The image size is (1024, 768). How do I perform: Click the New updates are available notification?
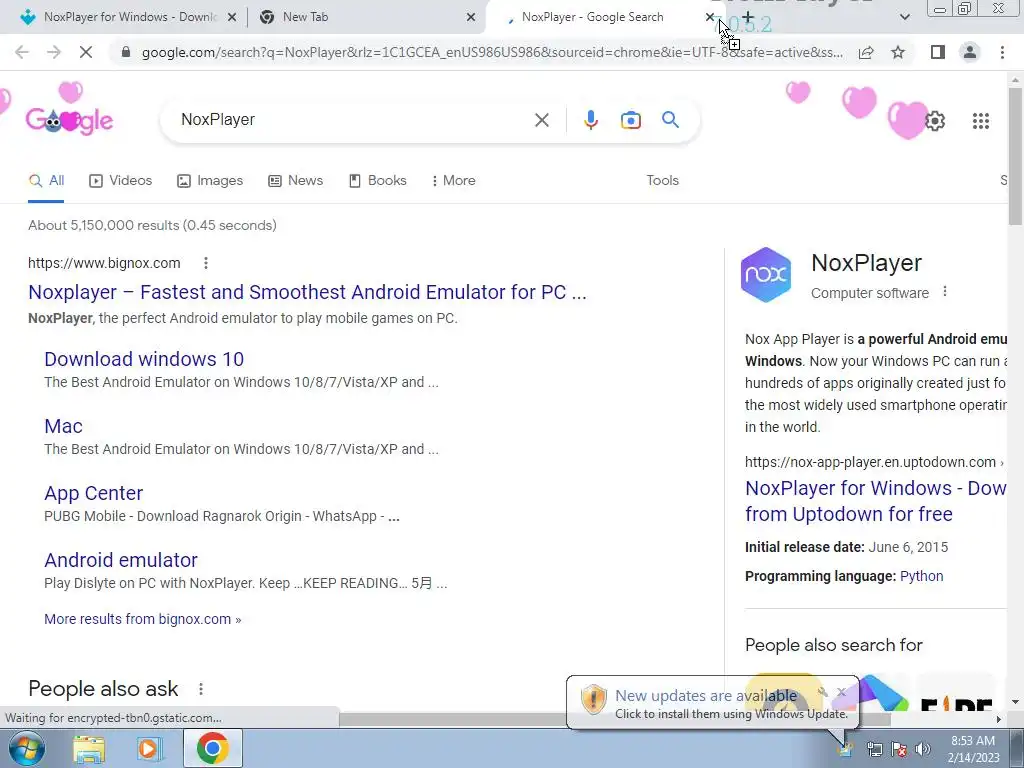pos(712,703)
